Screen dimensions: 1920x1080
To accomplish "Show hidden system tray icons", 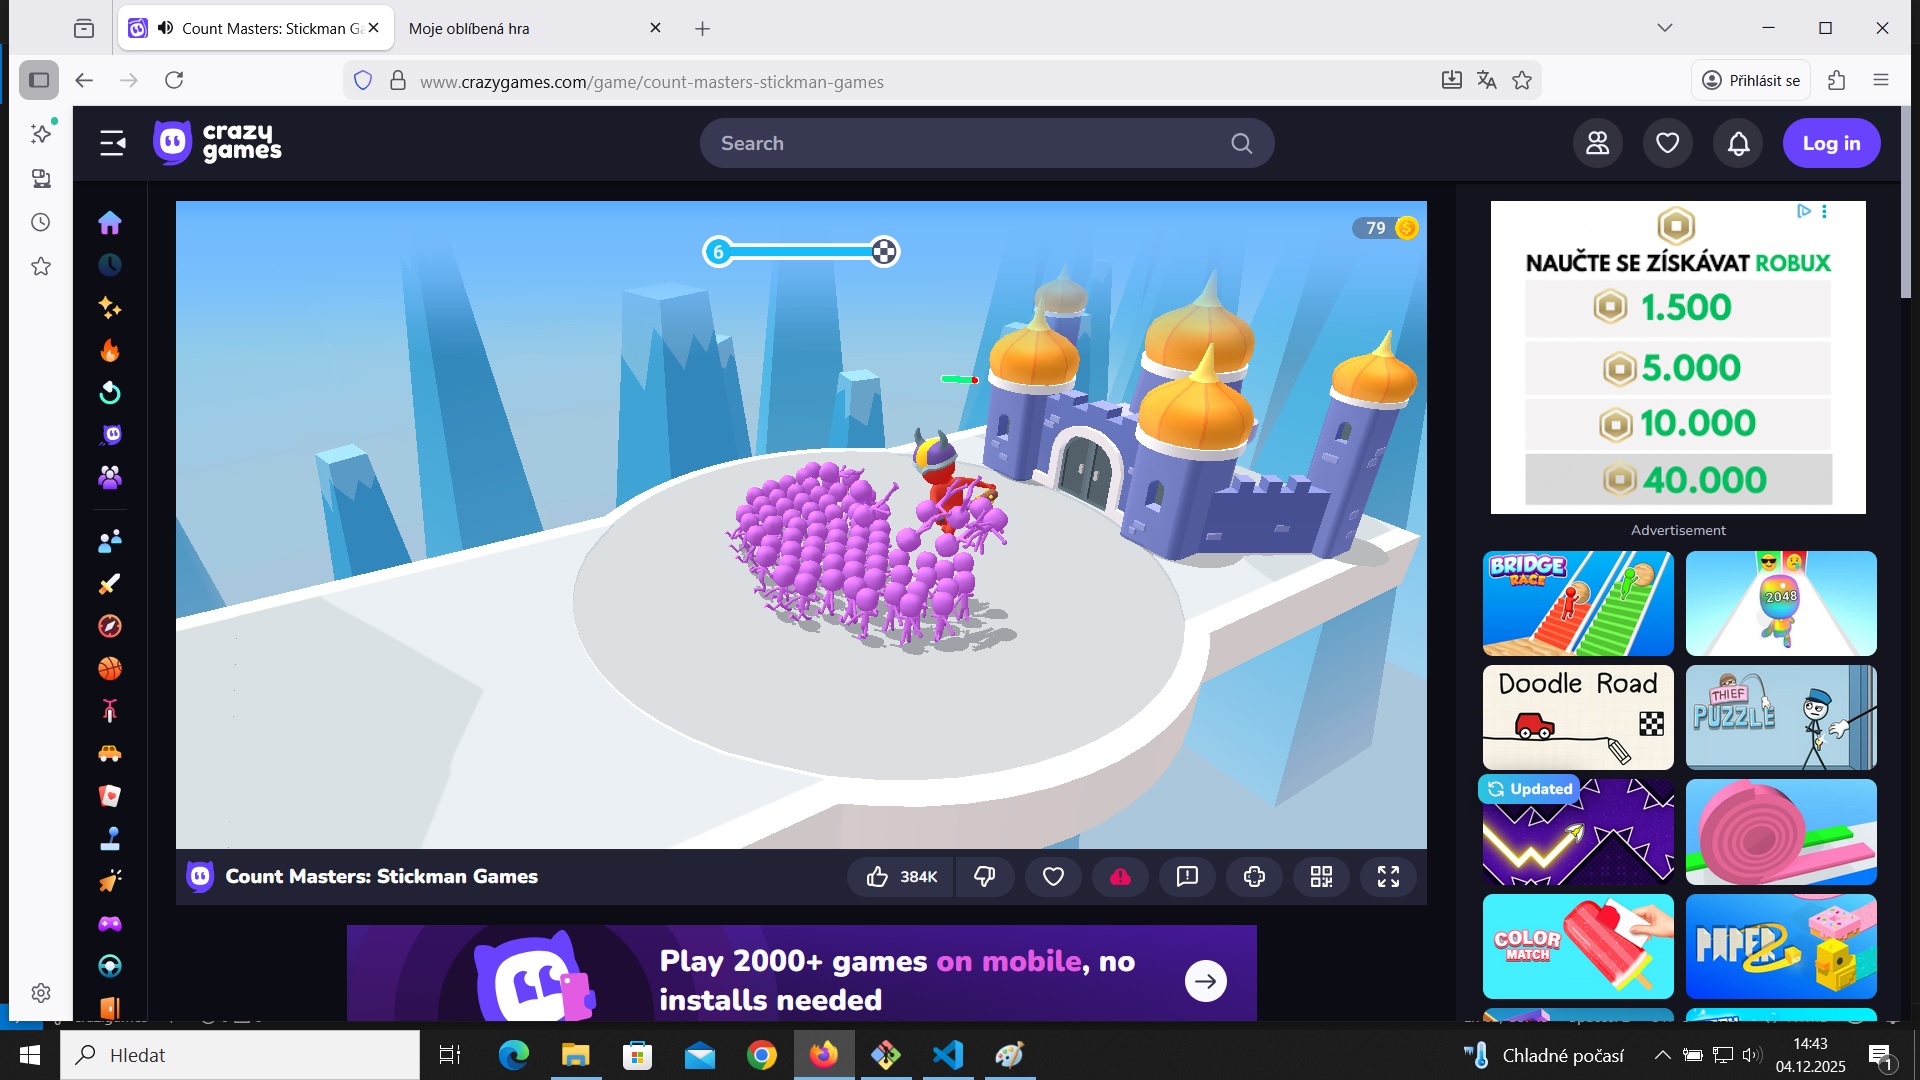I will point(1661,1055).
